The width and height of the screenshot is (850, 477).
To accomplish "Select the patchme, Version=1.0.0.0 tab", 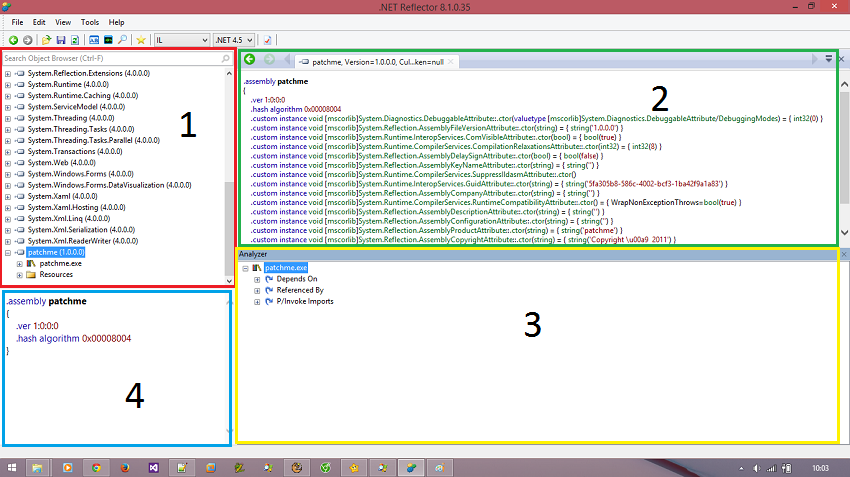I will pos(377,62).
